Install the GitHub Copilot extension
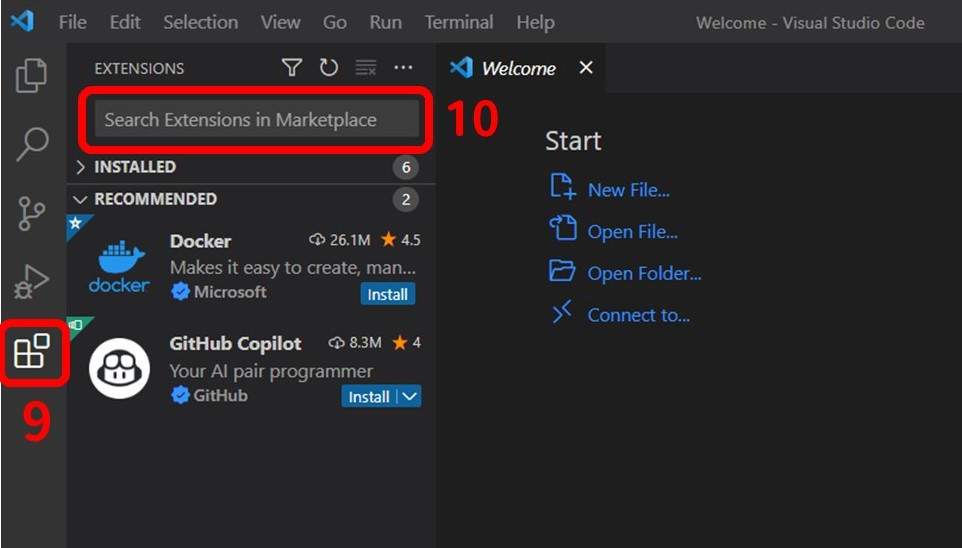962x548 pixels. tap(369, 396)
